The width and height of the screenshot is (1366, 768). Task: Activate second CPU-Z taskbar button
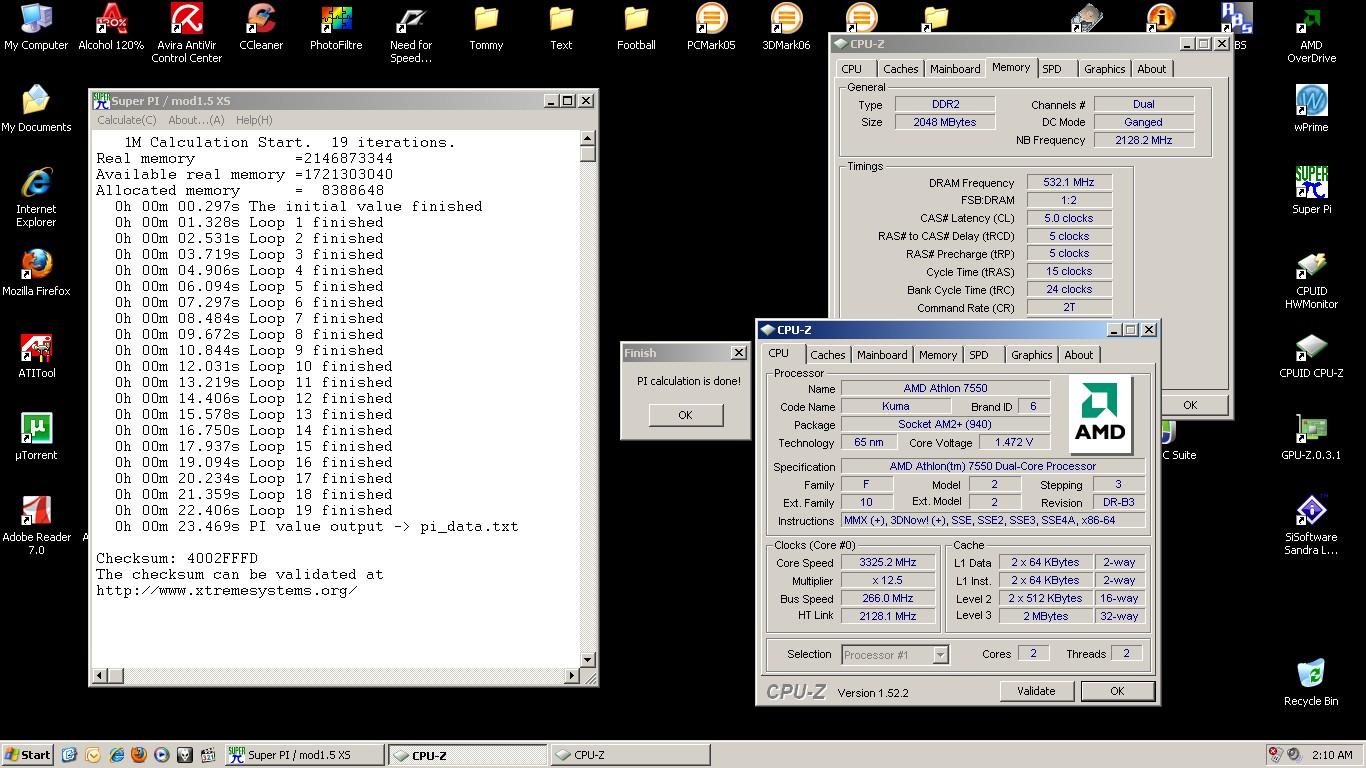(x=630, y=755)
